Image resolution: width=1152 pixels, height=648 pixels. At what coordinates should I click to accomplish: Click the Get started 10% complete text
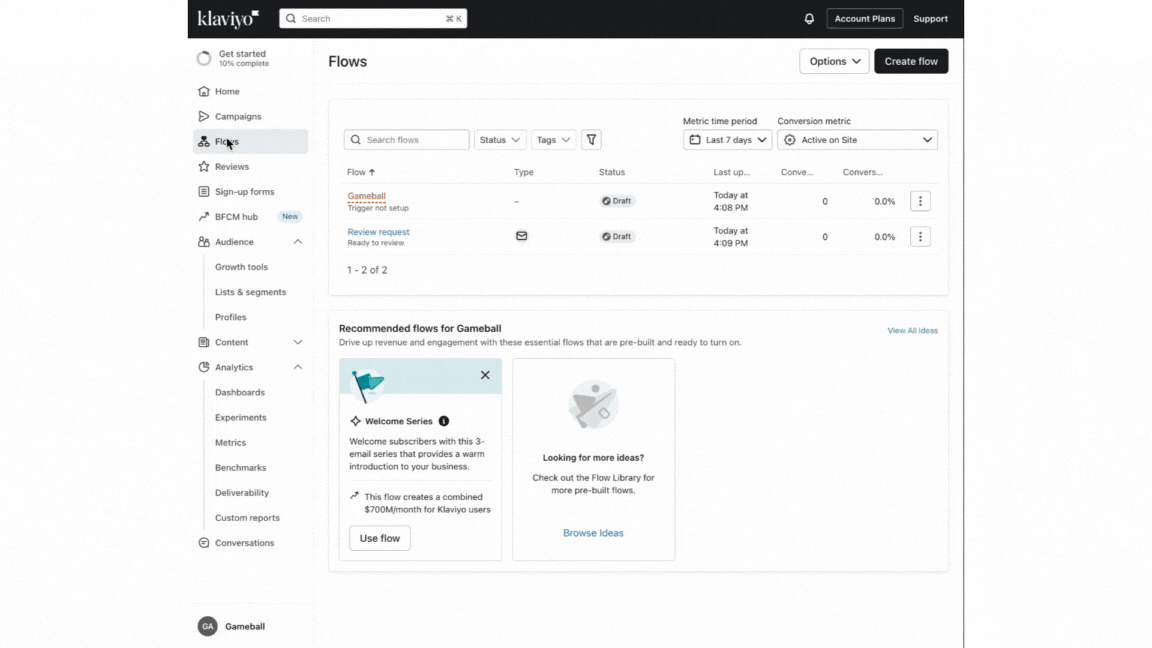click(x=243, y=58)
